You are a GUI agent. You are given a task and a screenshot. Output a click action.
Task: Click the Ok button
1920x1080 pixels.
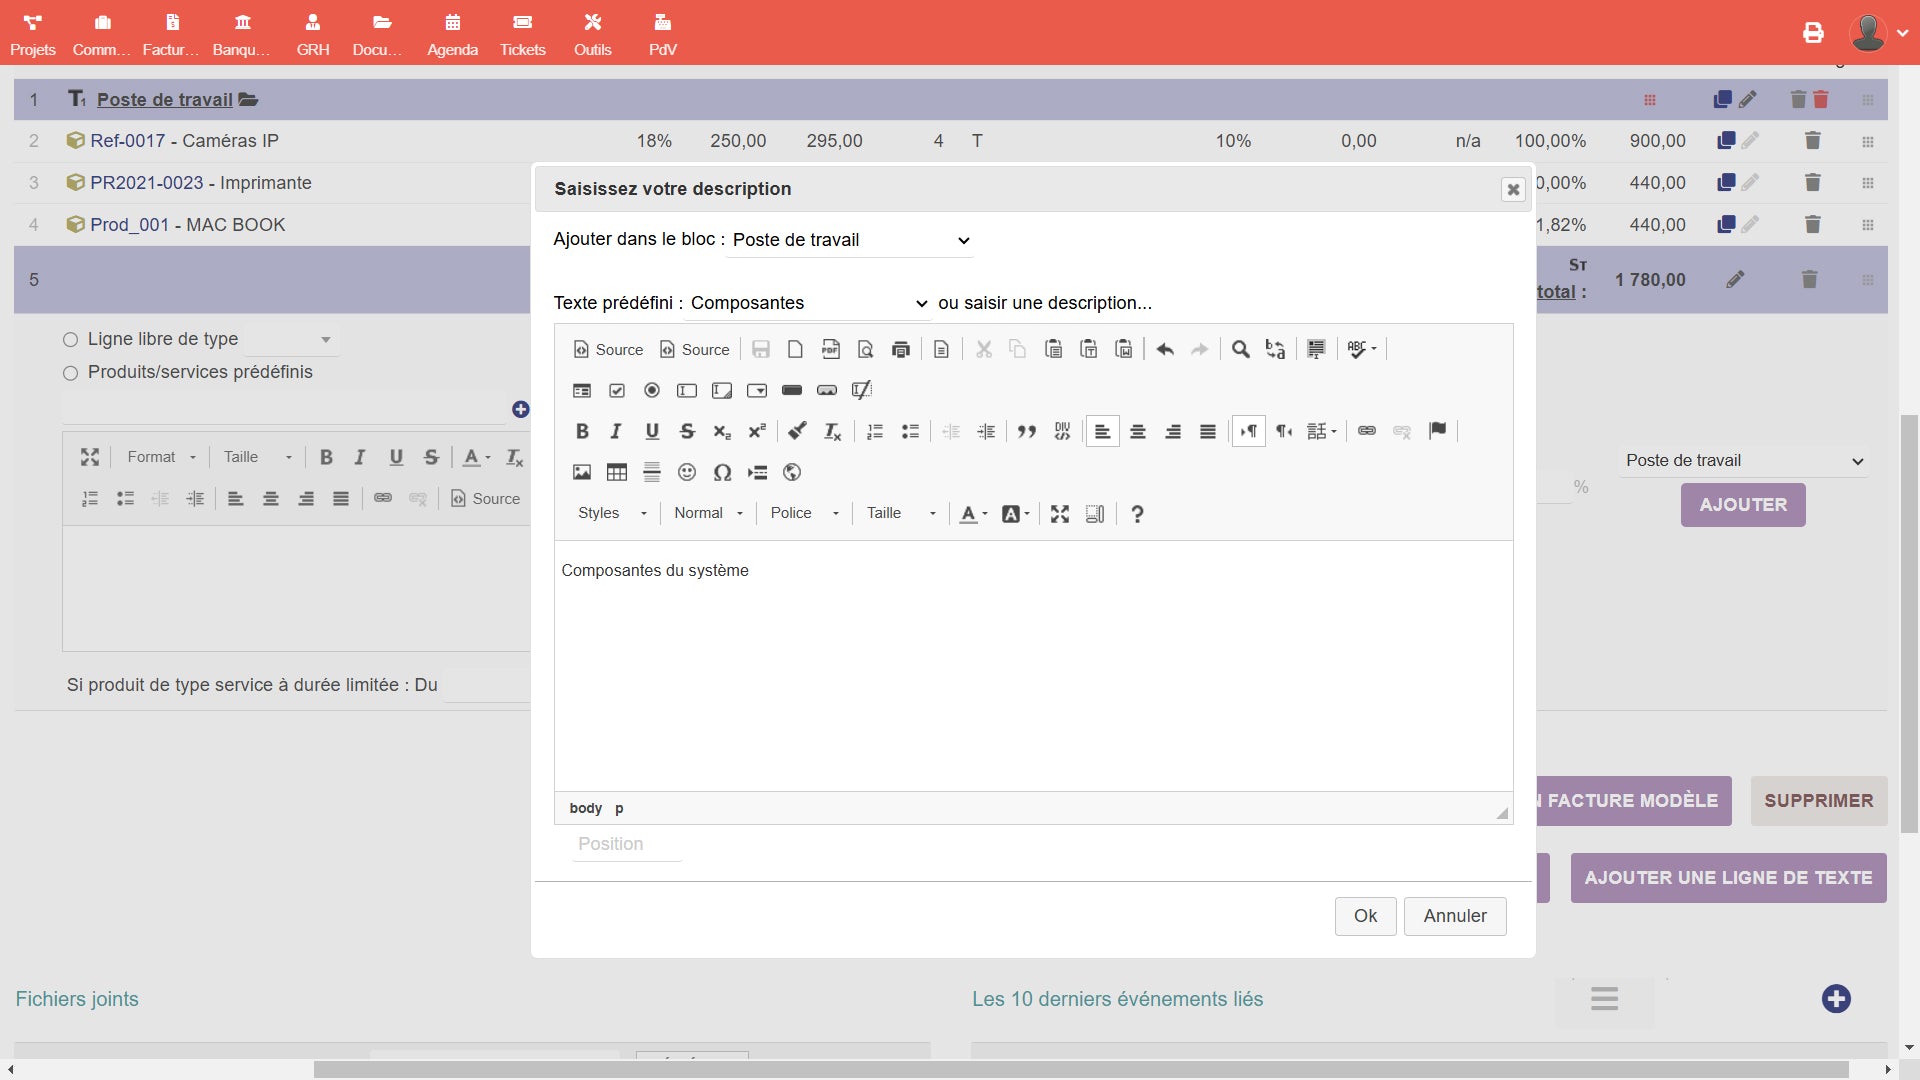tap(1365, 916)
